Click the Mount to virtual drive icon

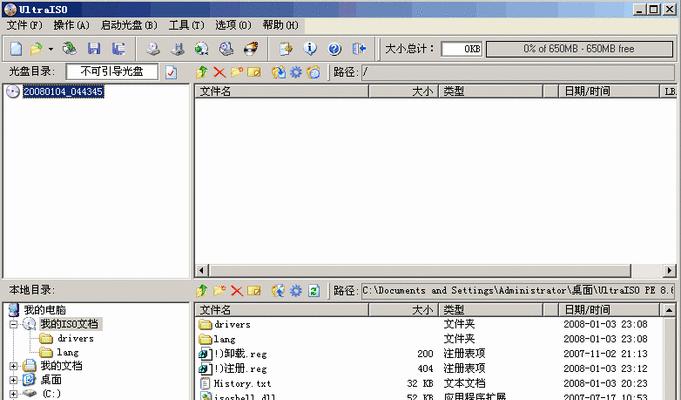(226, 49)
